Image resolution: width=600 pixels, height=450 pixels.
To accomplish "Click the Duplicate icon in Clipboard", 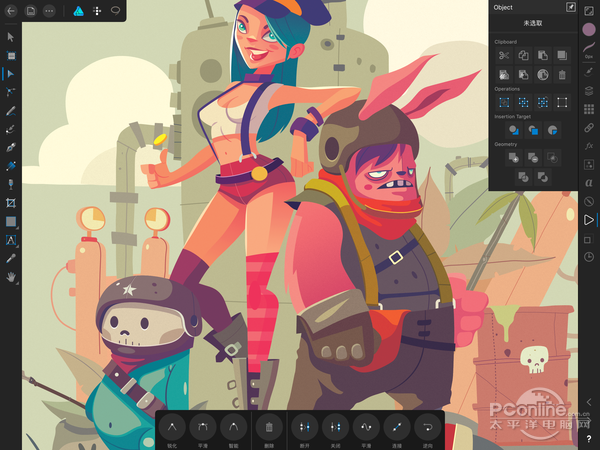I will pyautogui.click(x=562, y=55).
